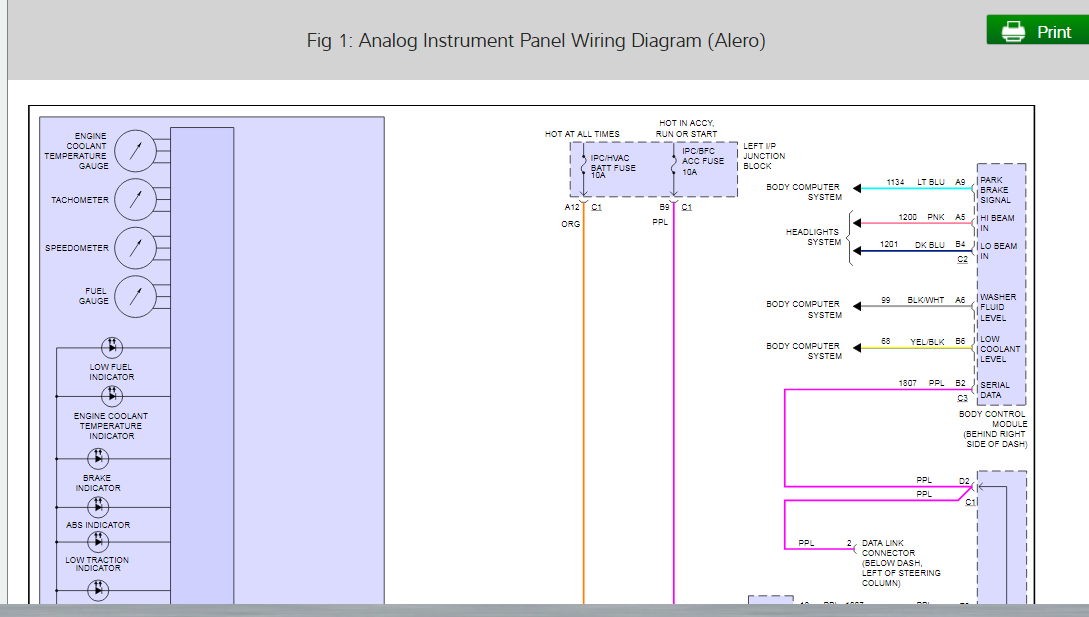
Task: Click the '1134 LT BLU' wire label
Action: [x=915, y=182]
